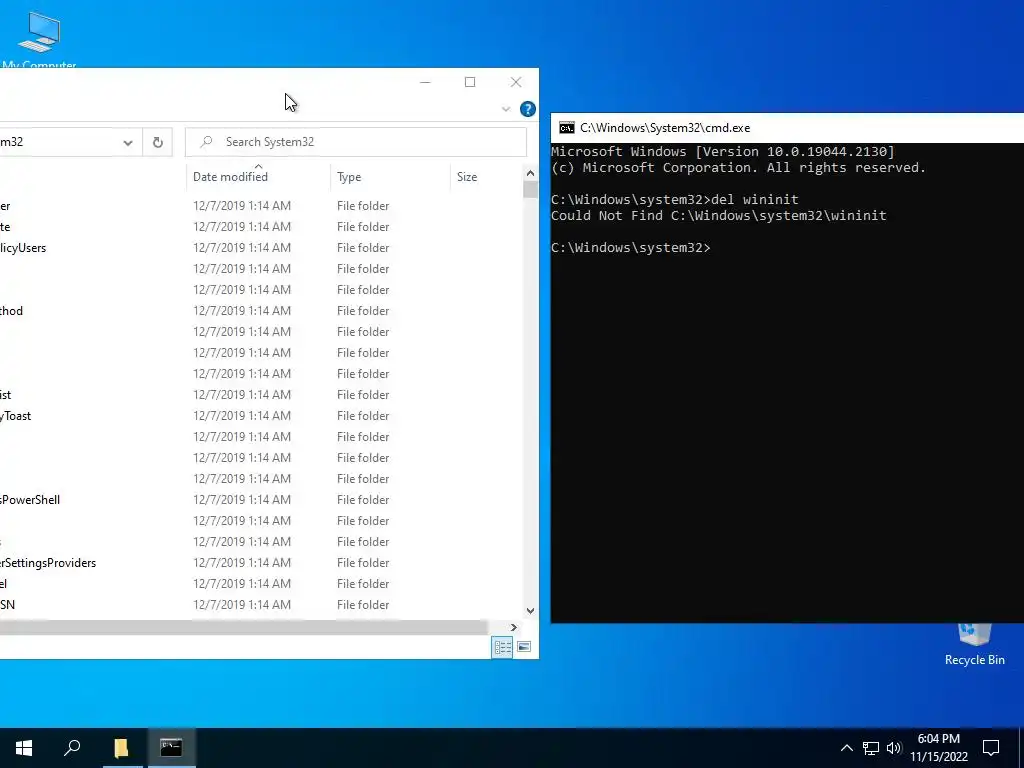Minimize the File Explorer window

425,82
